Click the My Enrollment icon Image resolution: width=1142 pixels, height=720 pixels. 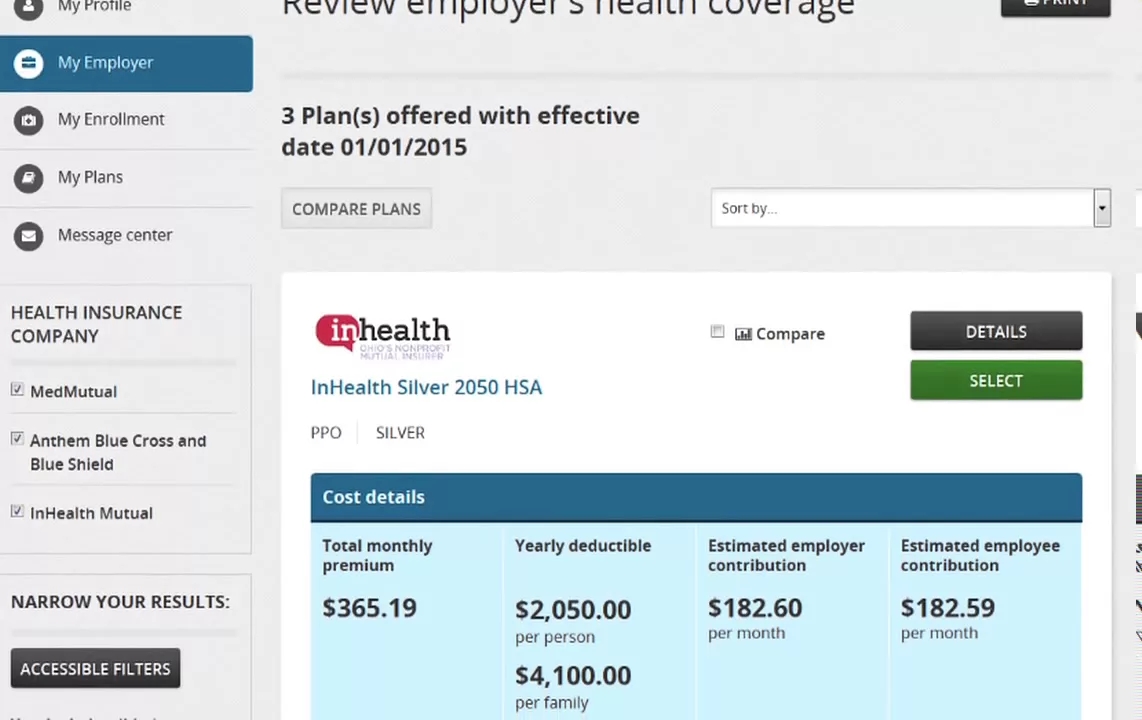[28, 120]
